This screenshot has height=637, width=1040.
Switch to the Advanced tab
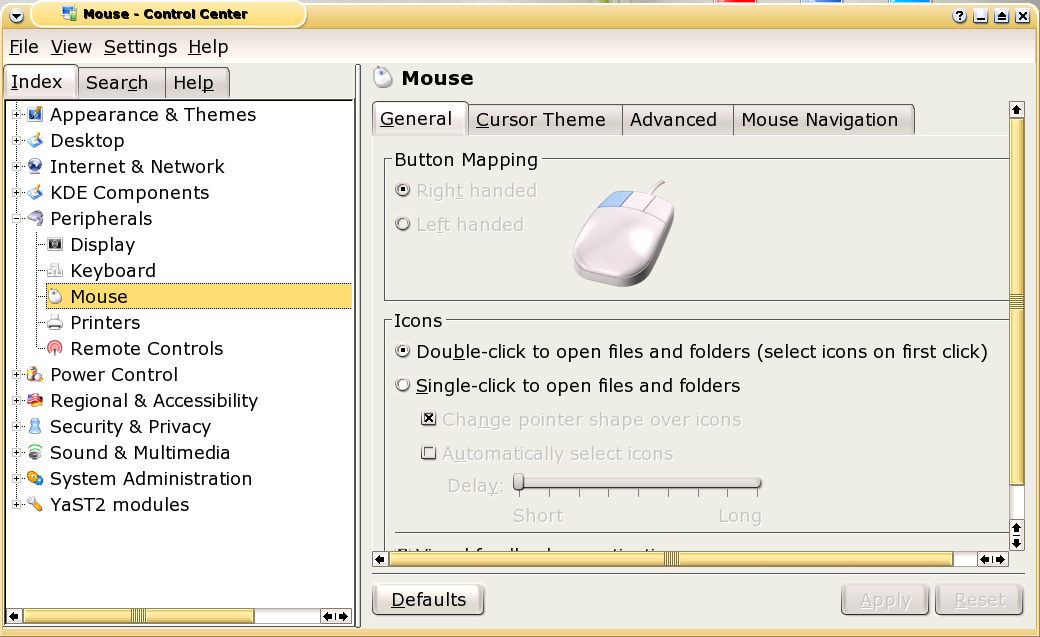[677, 119]
